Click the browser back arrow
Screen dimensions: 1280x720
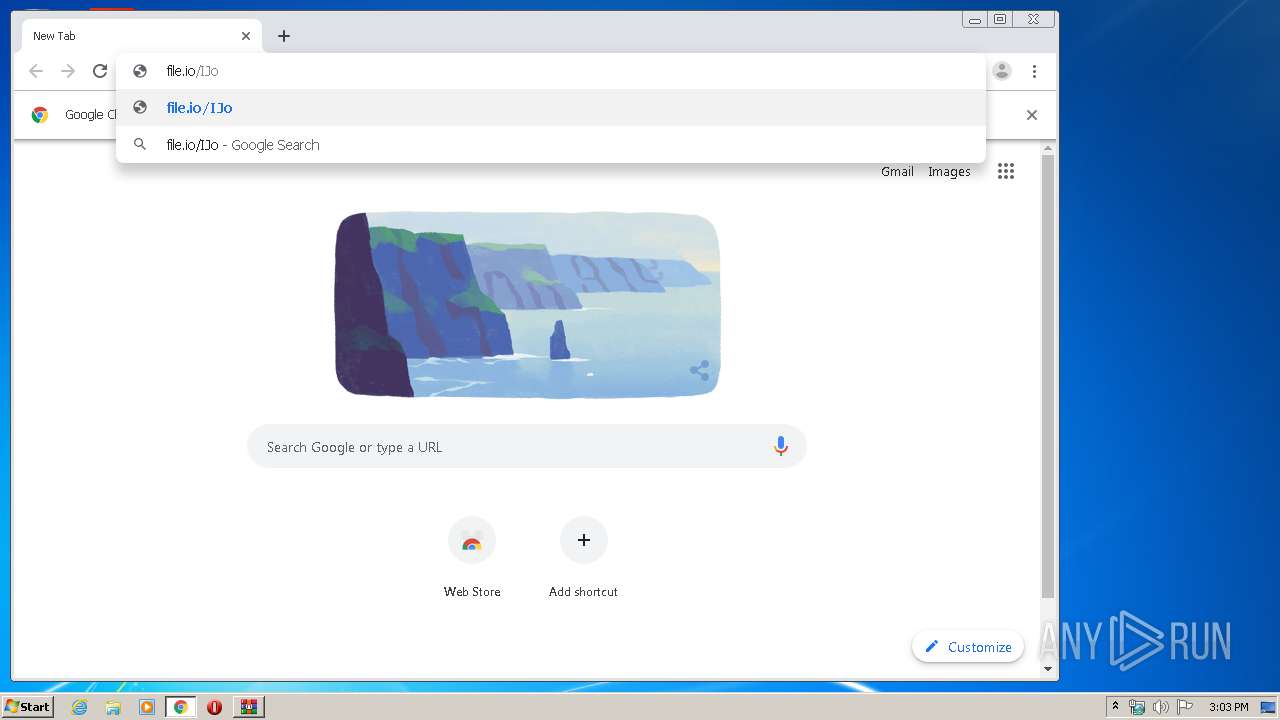36,71
